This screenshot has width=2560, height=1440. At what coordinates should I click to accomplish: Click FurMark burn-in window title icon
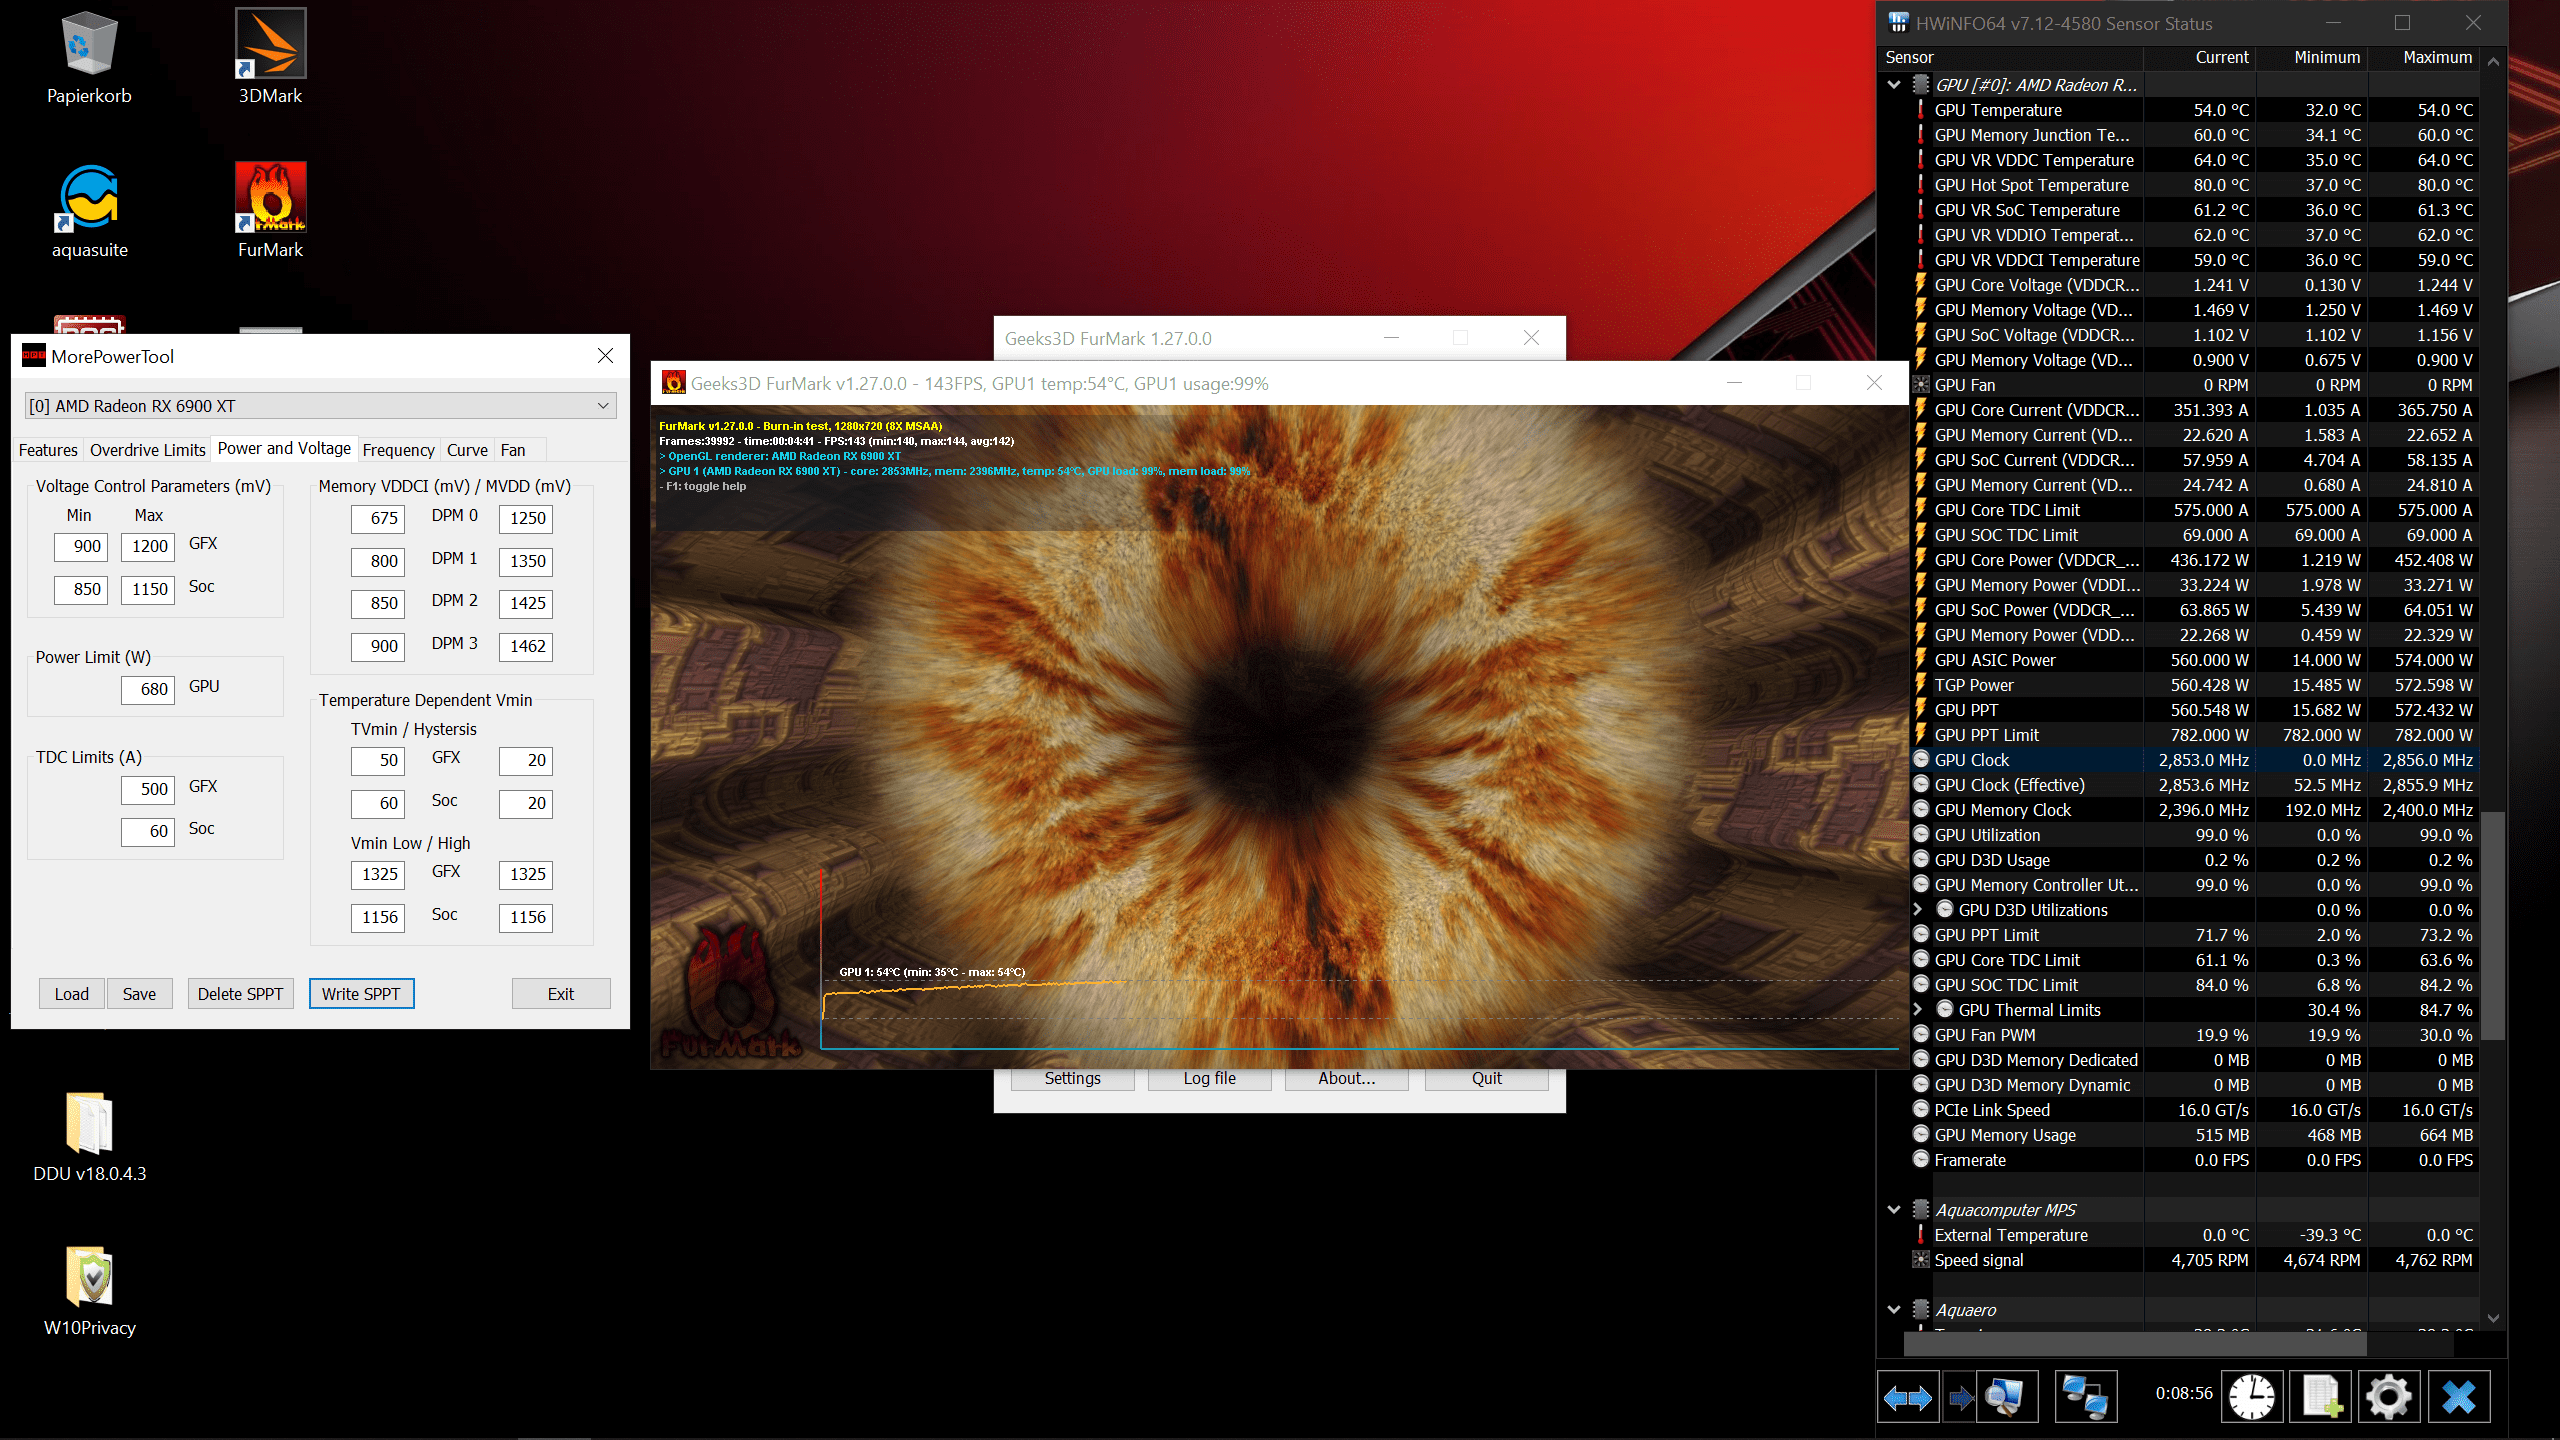tap(674, 383)
